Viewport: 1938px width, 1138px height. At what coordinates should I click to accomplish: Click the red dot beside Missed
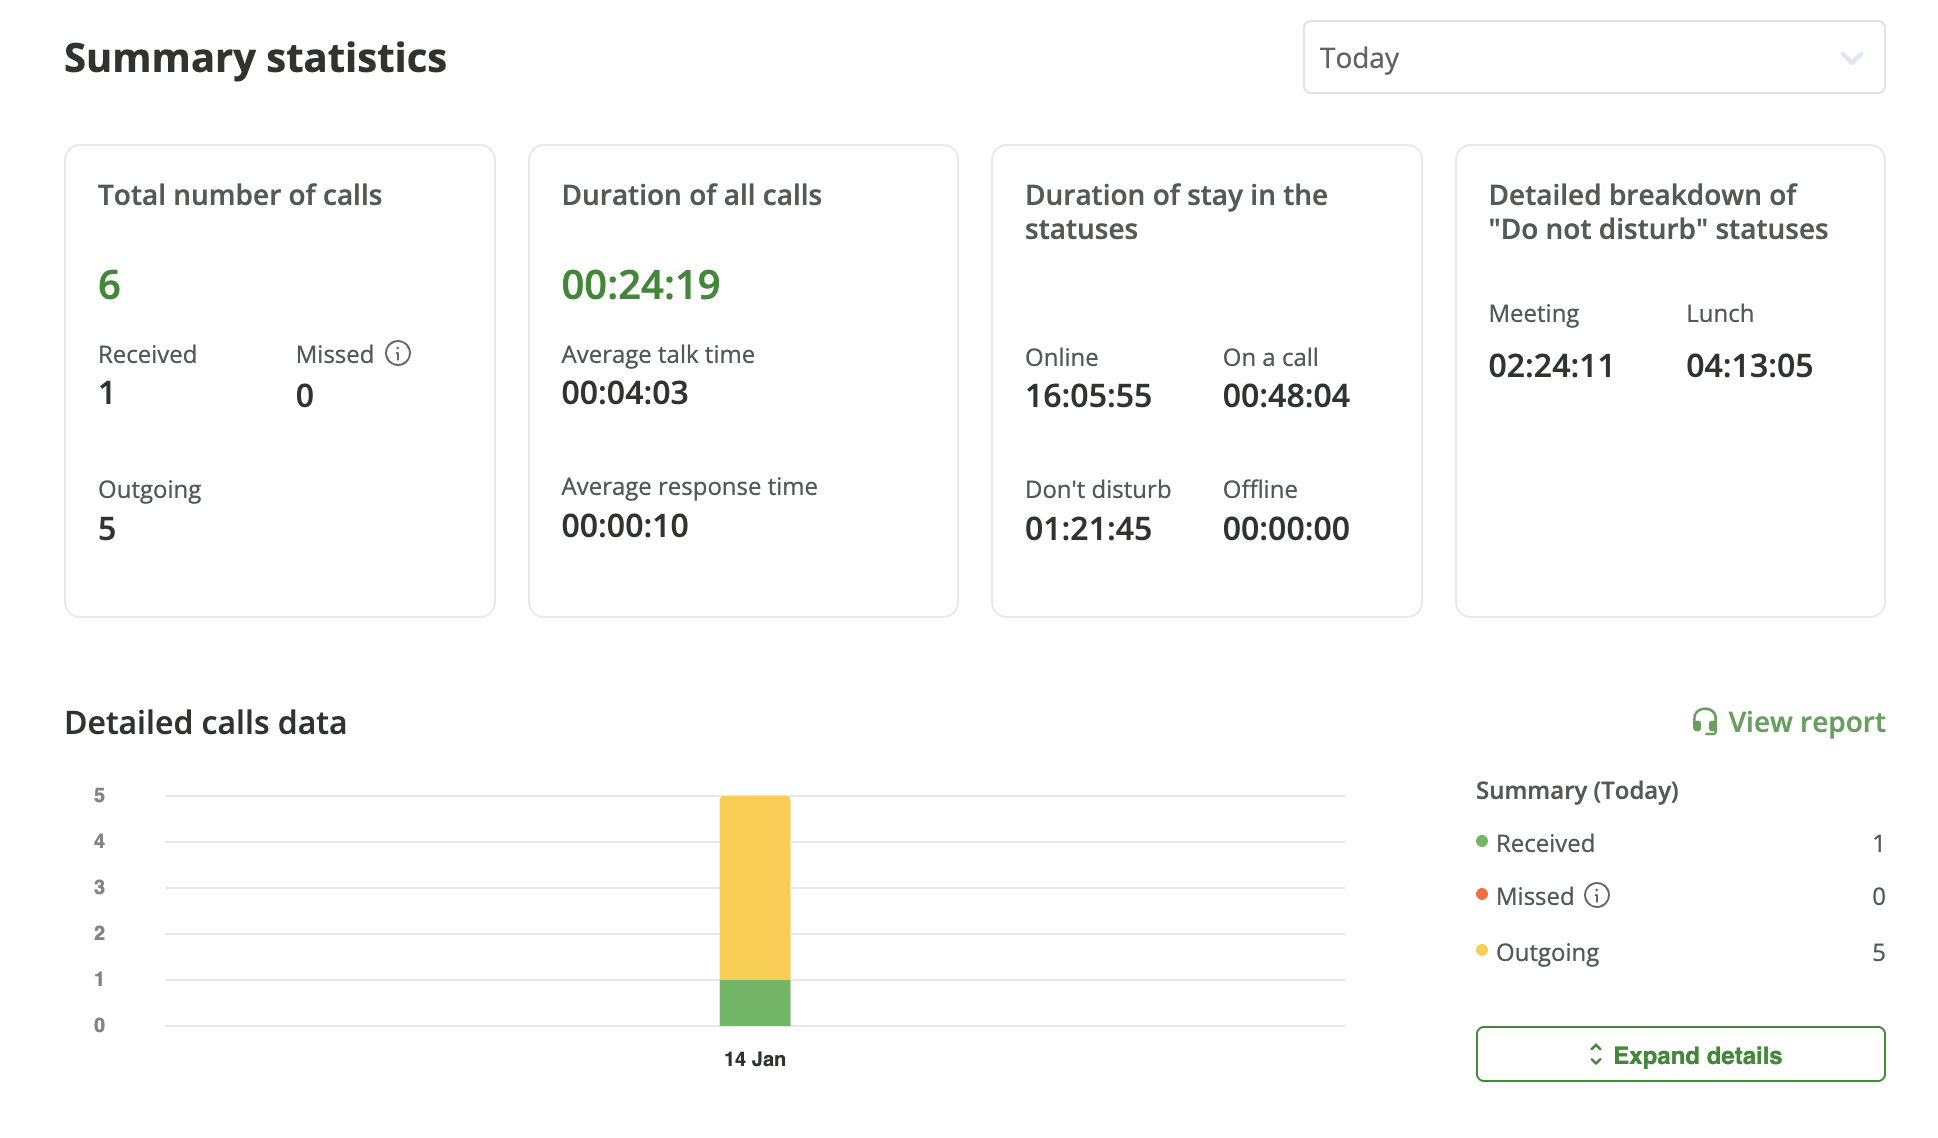tap(1481, 896)
